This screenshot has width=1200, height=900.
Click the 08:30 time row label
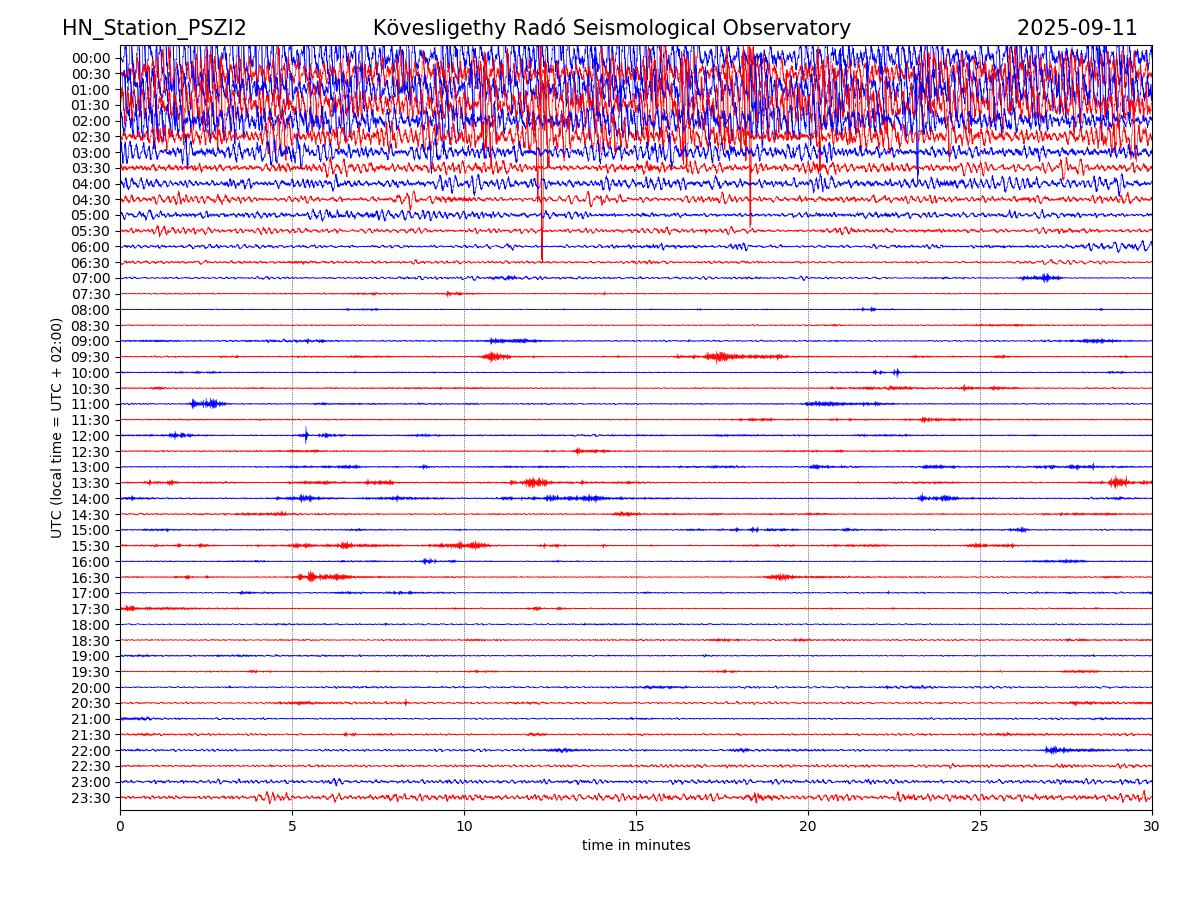point(91,326)
